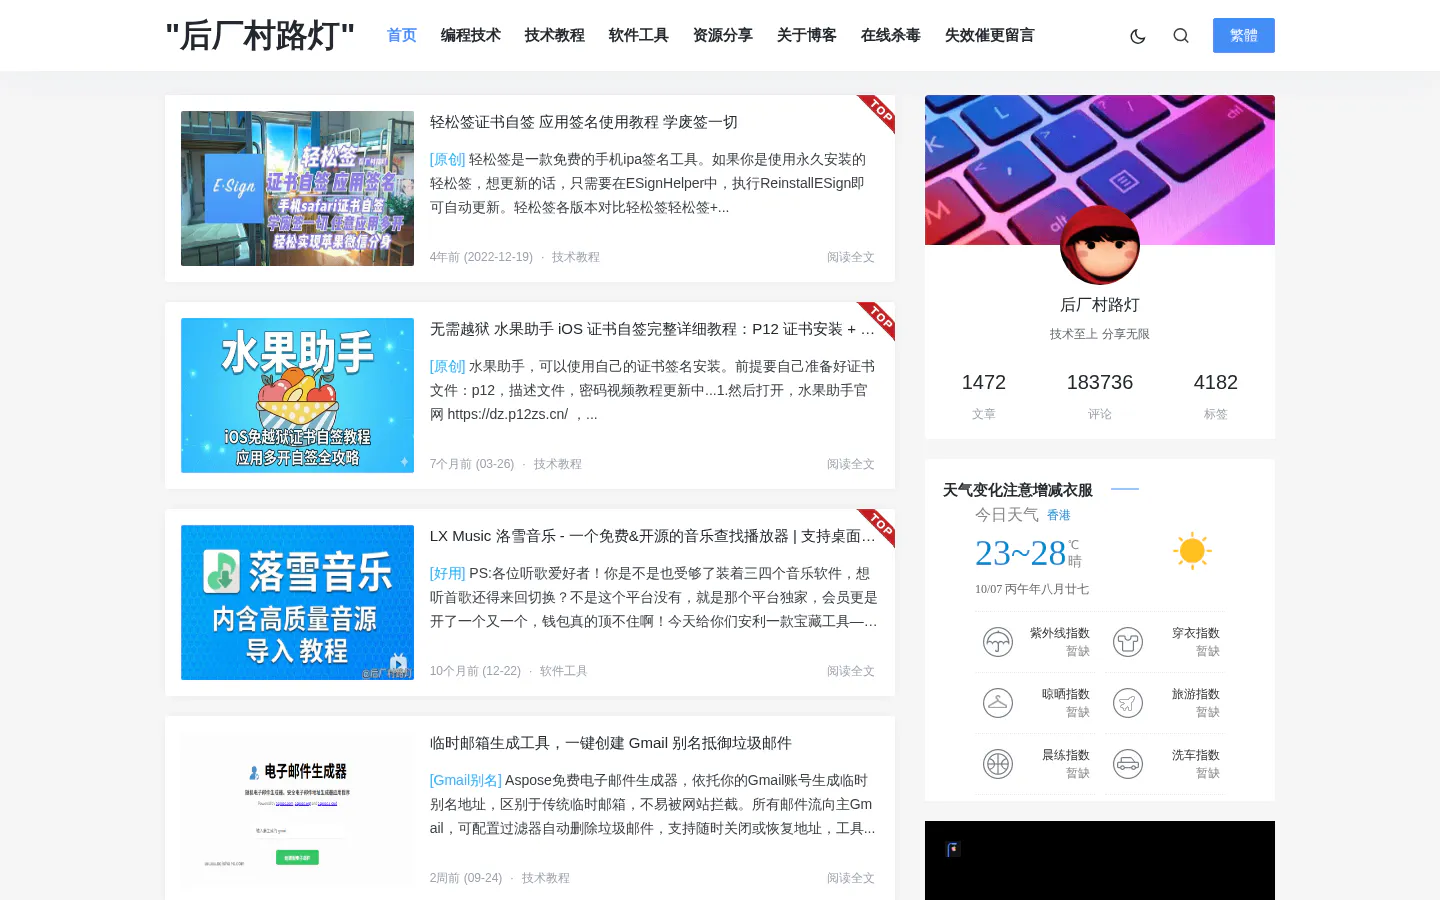Click 阅读全文 for the LX Music article
The width and height of the screenshot is (1440, 900).
pos(851,671)
